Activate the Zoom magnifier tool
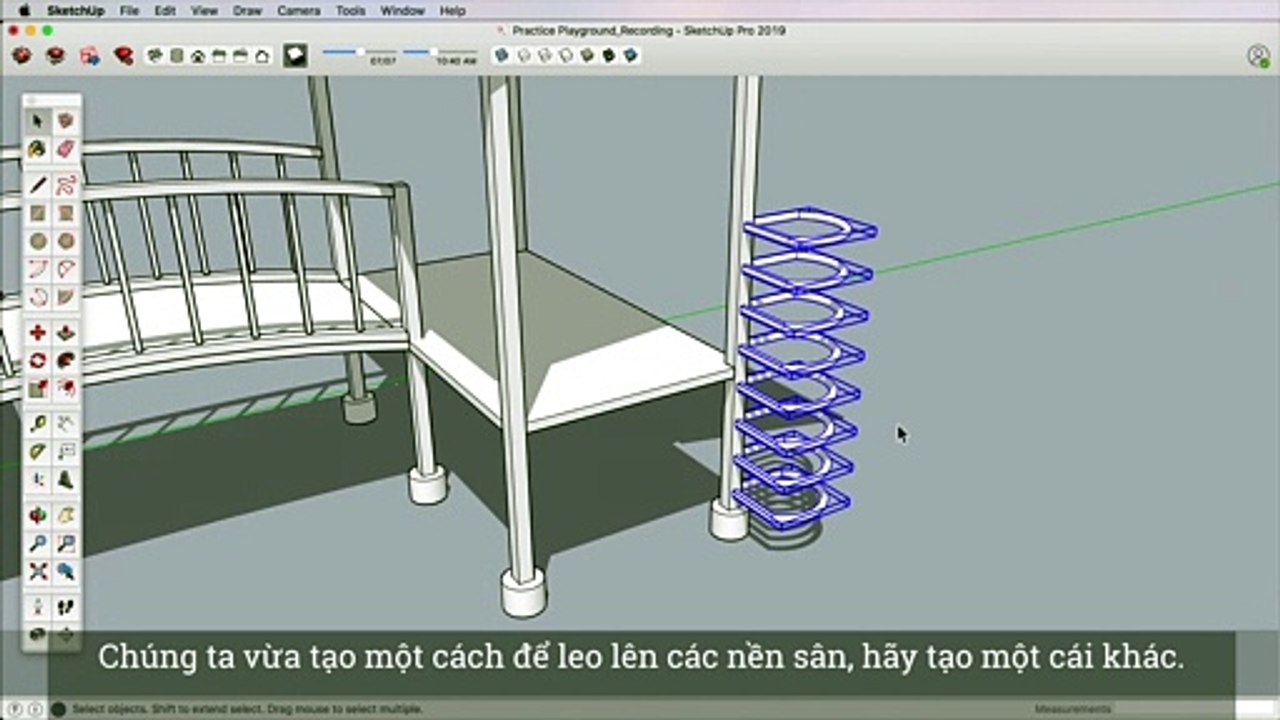1280x720 pixels. pos(38,544)
